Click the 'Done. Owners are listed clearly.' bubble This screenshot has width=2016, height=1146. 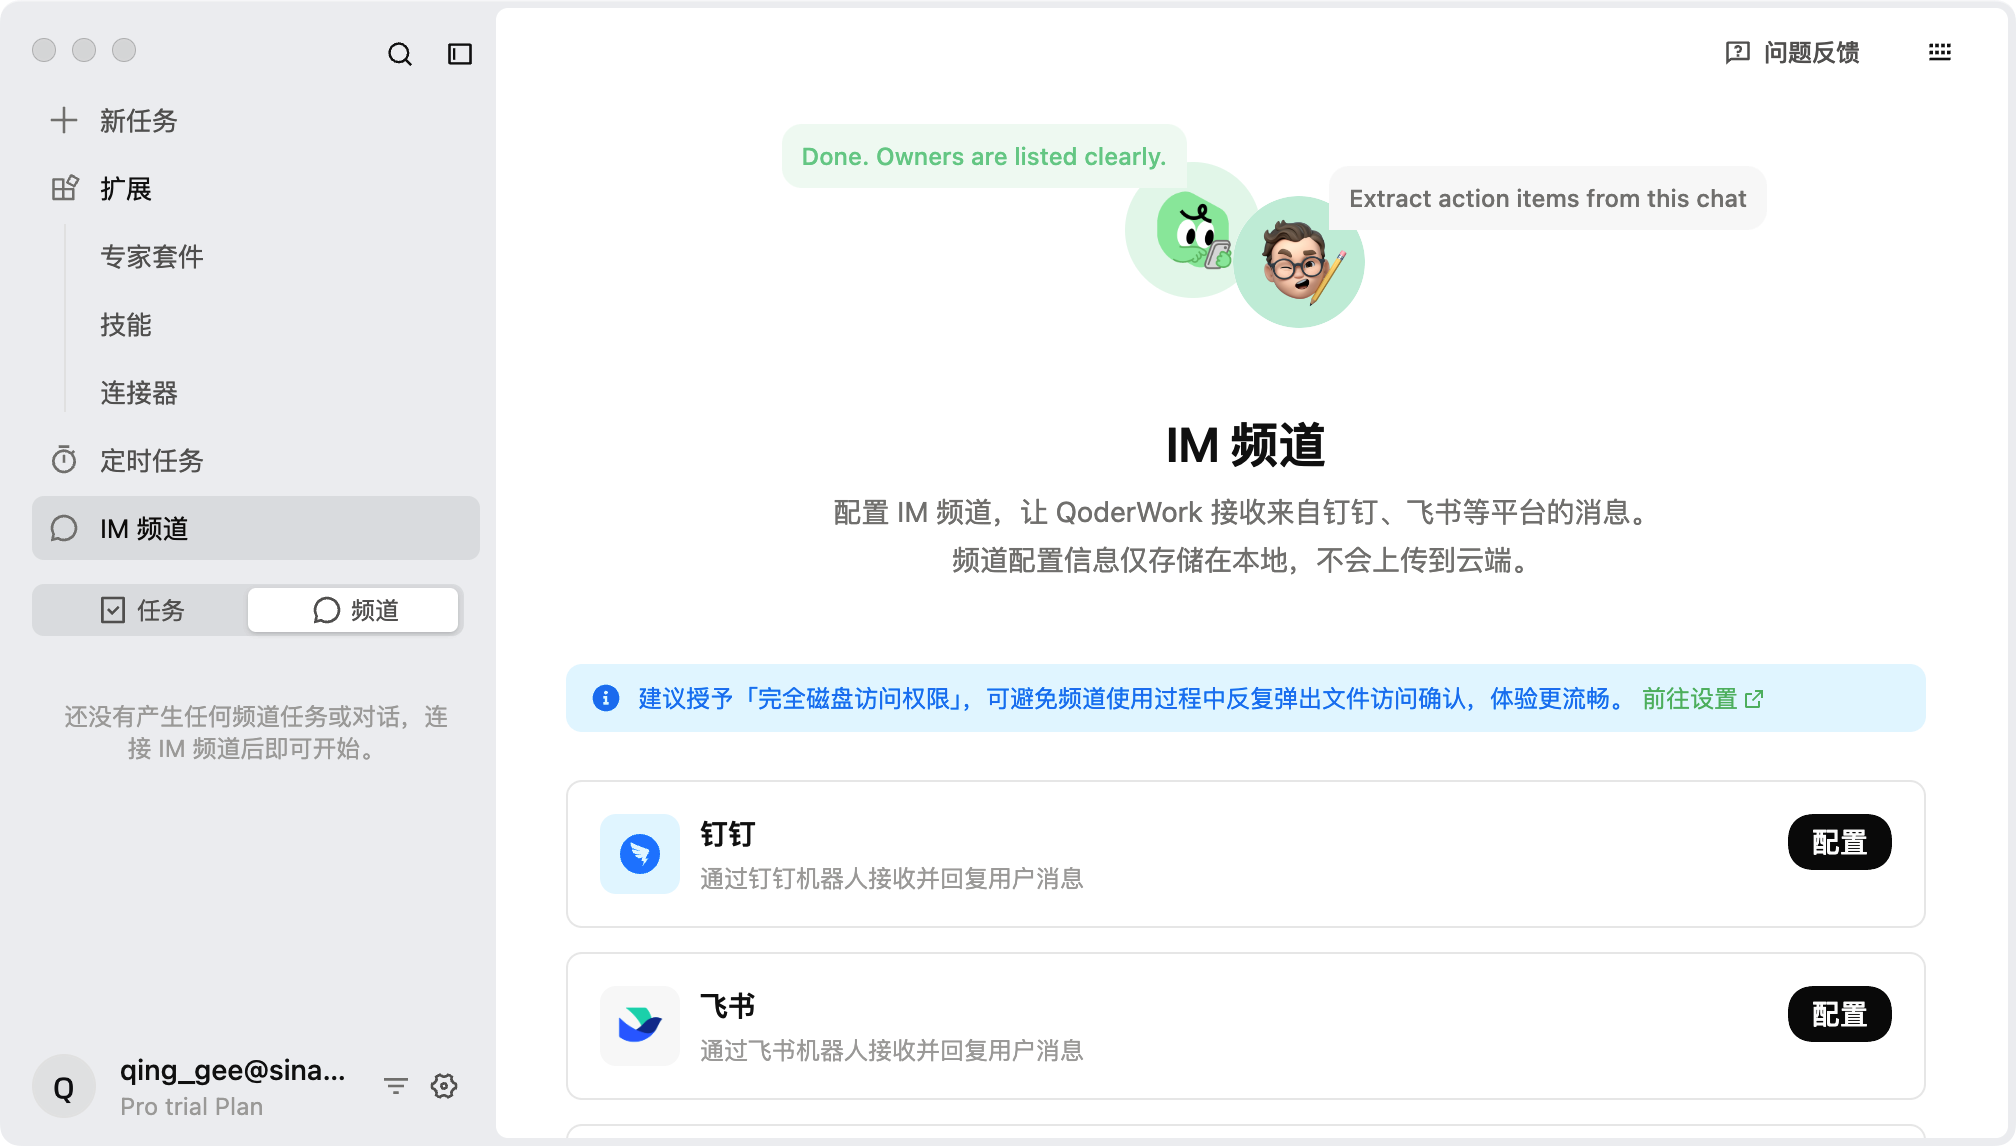[x=984, y=157]
